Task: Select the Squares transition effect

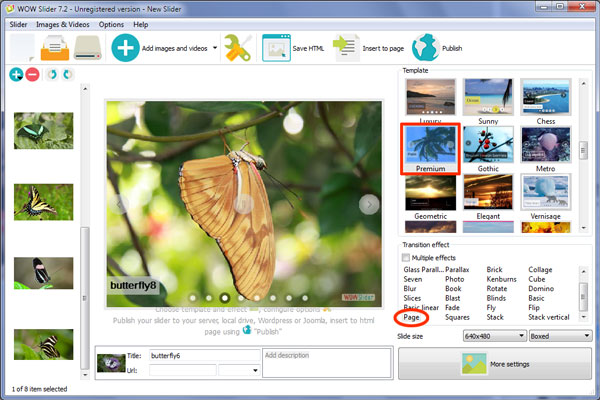Action: coord(457,317)
